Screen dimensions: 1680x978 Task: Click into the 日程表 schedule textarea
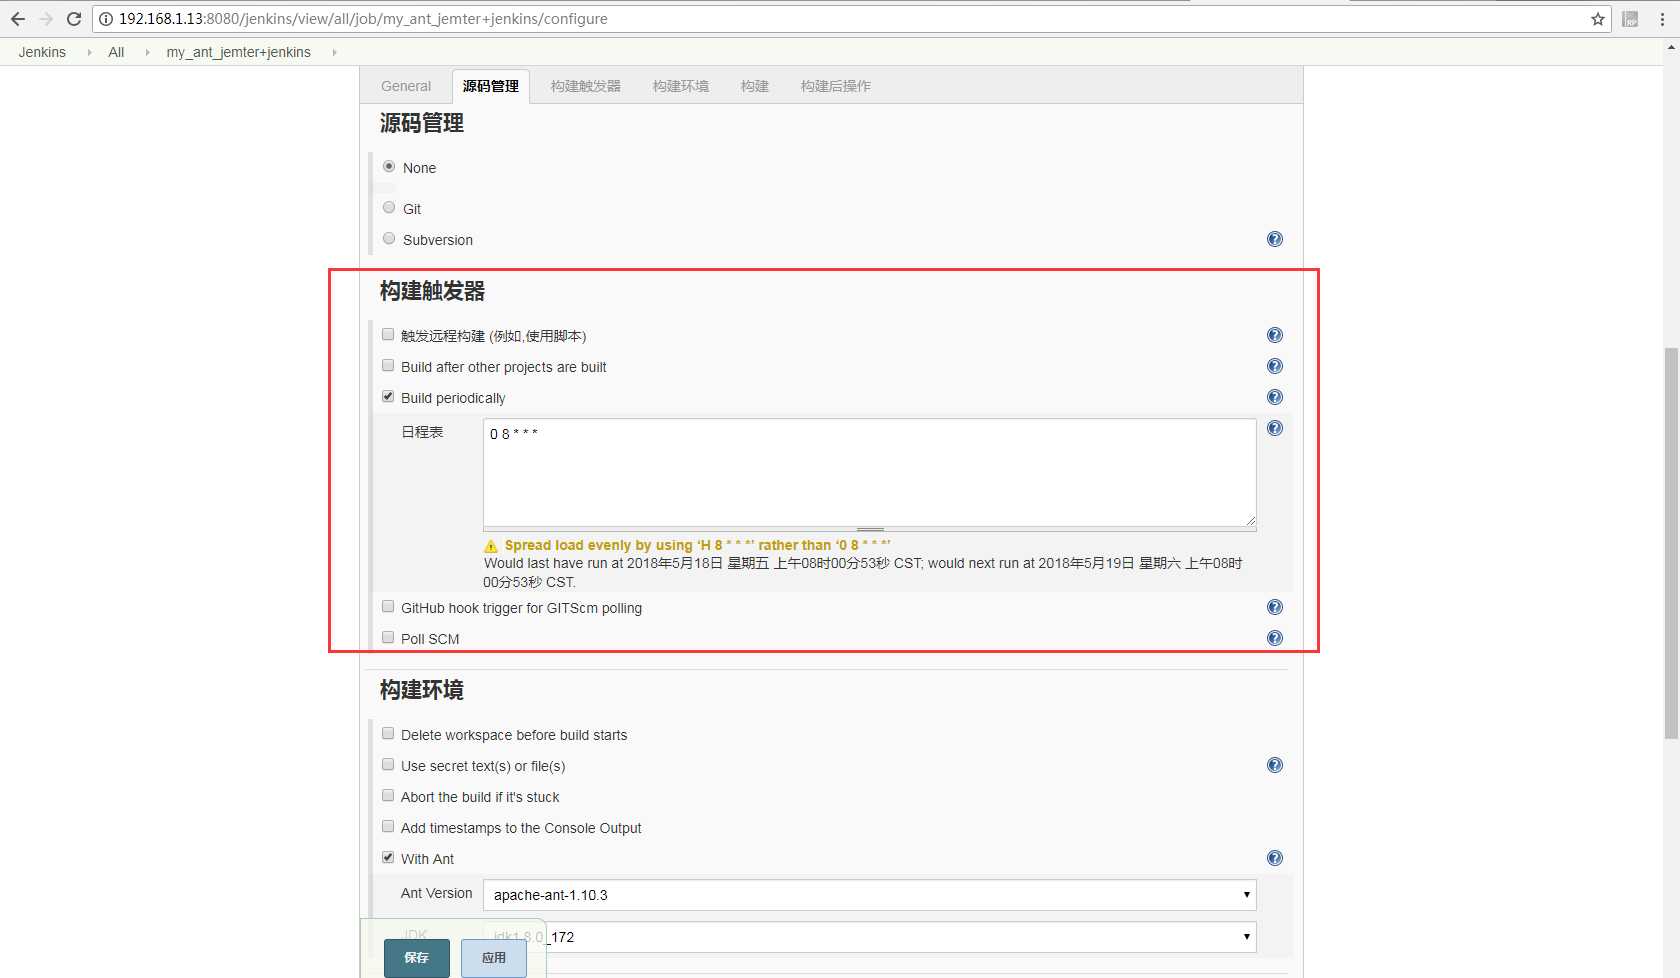pyautogui.click(x=869, y=472)
